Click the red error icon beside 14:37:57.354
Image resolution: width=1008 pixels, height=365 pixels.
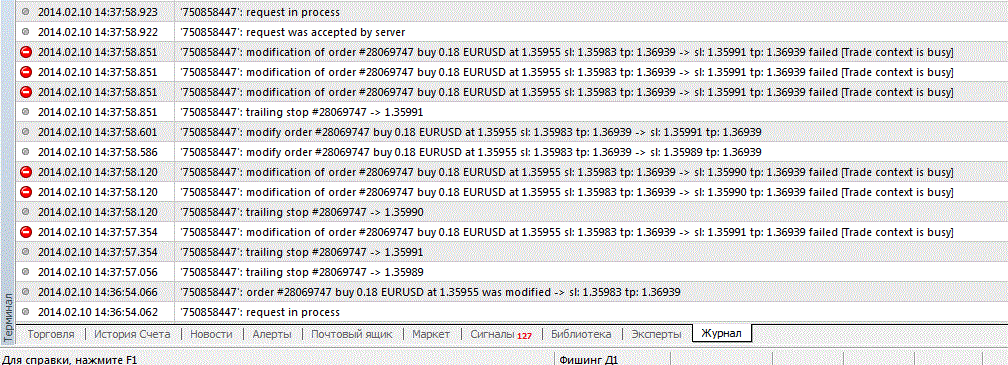26,231
